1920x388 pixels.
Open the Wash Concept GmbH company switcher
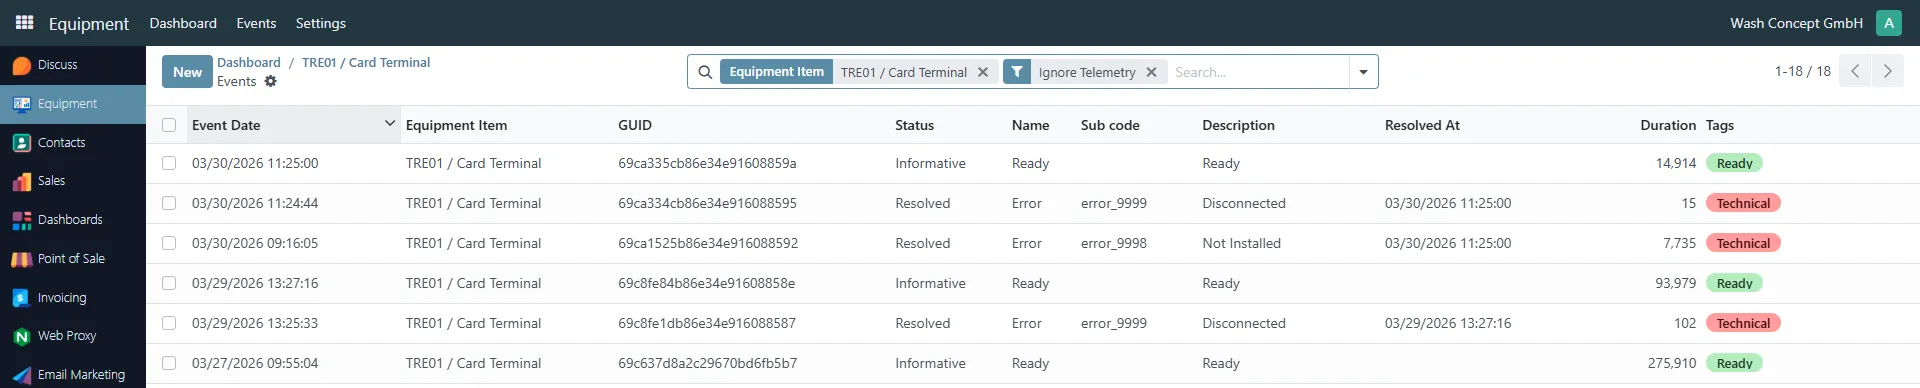(x=1796, y=23)
